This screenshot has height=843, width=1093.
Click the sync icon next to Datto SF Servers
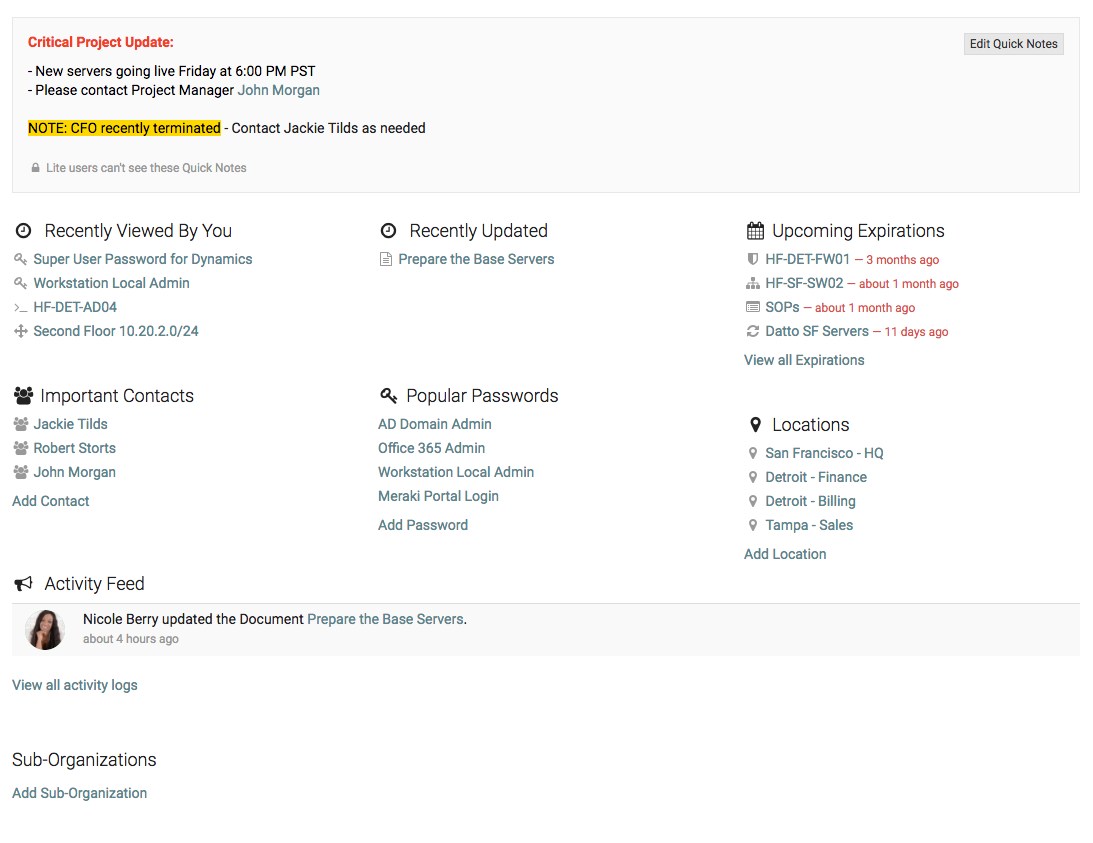754,331
